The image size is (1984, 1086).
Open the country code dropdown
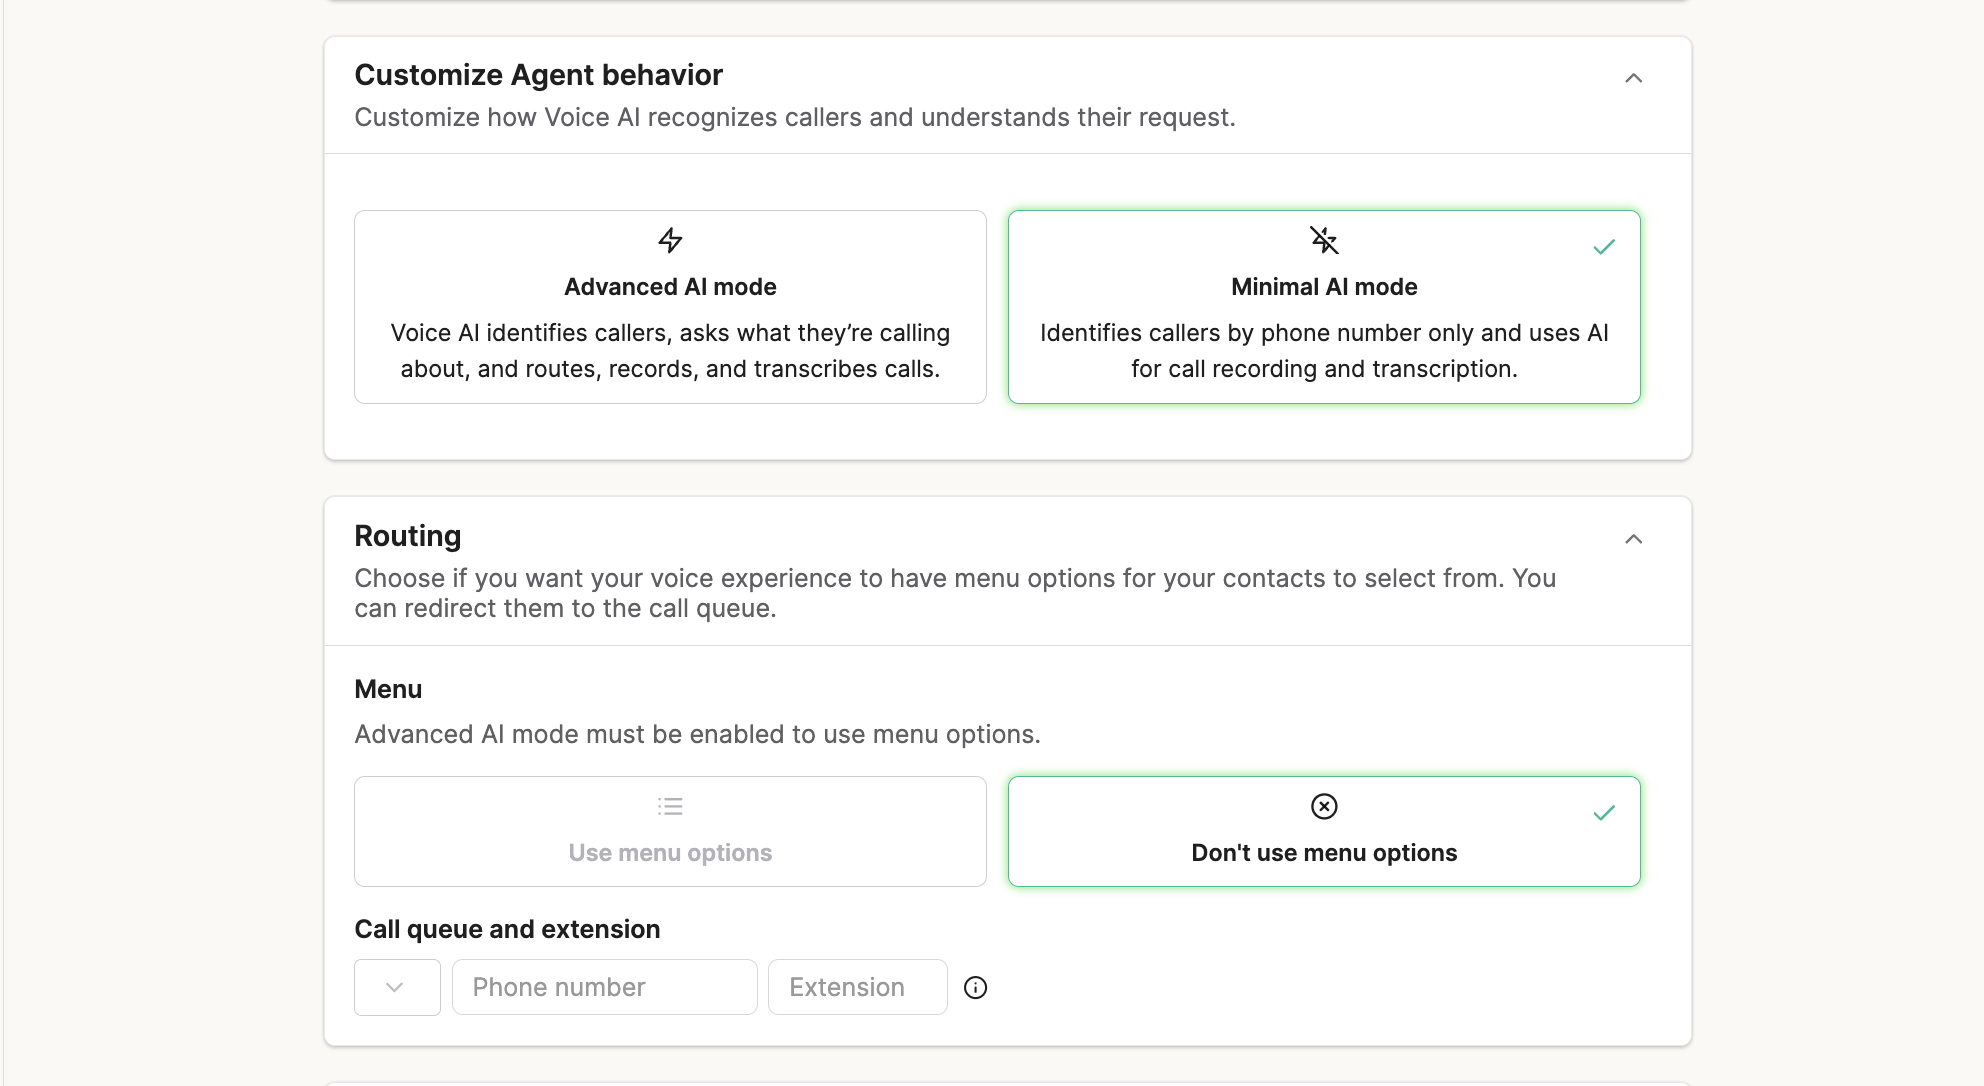[397, 987]
